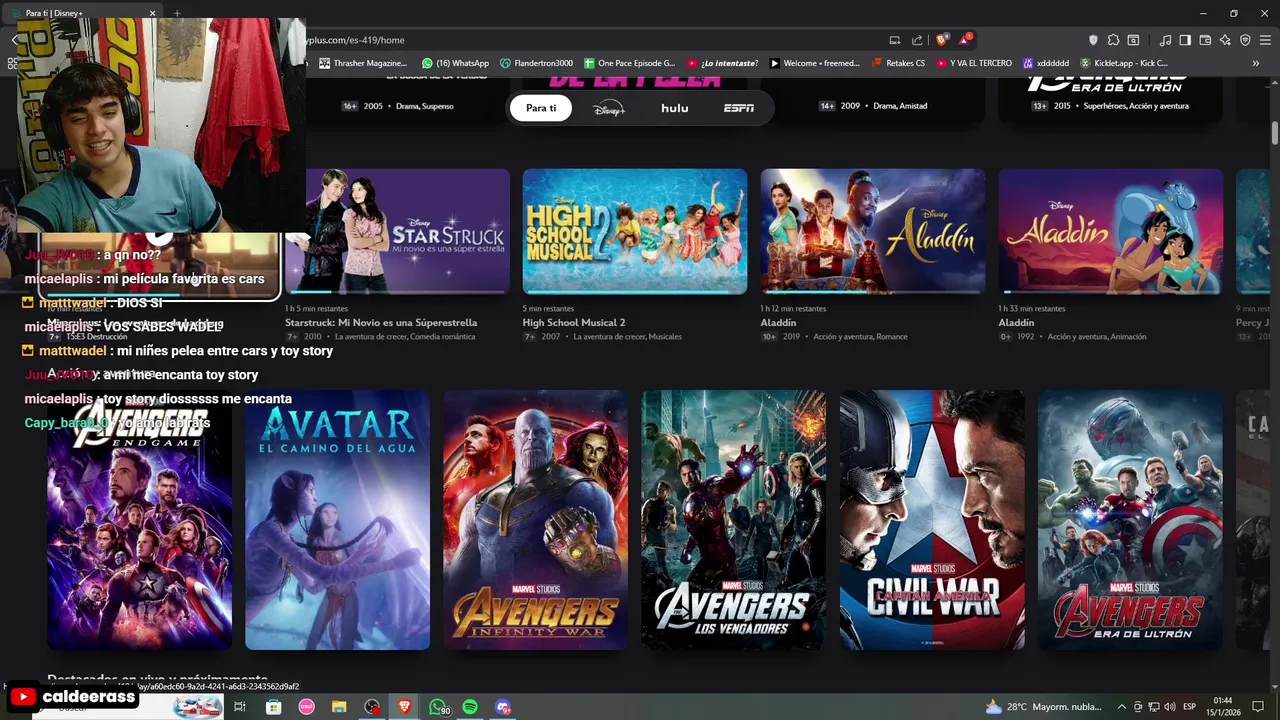Open OBS Studio from the taskbar
Screen dimensions: 1280x720
[372, 707]
